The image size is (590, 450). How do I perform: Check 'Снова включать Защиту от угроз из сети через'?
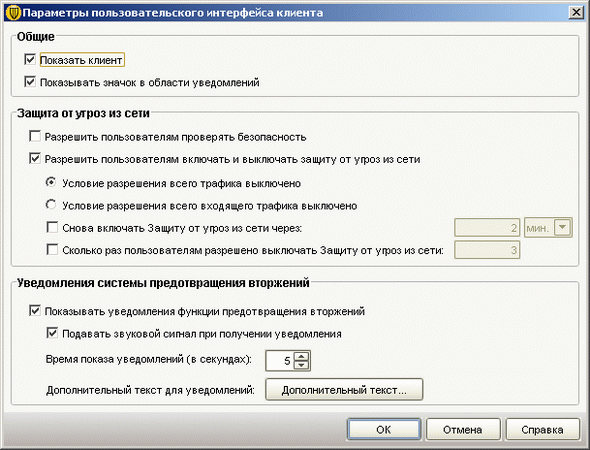[x=52, y=227]
